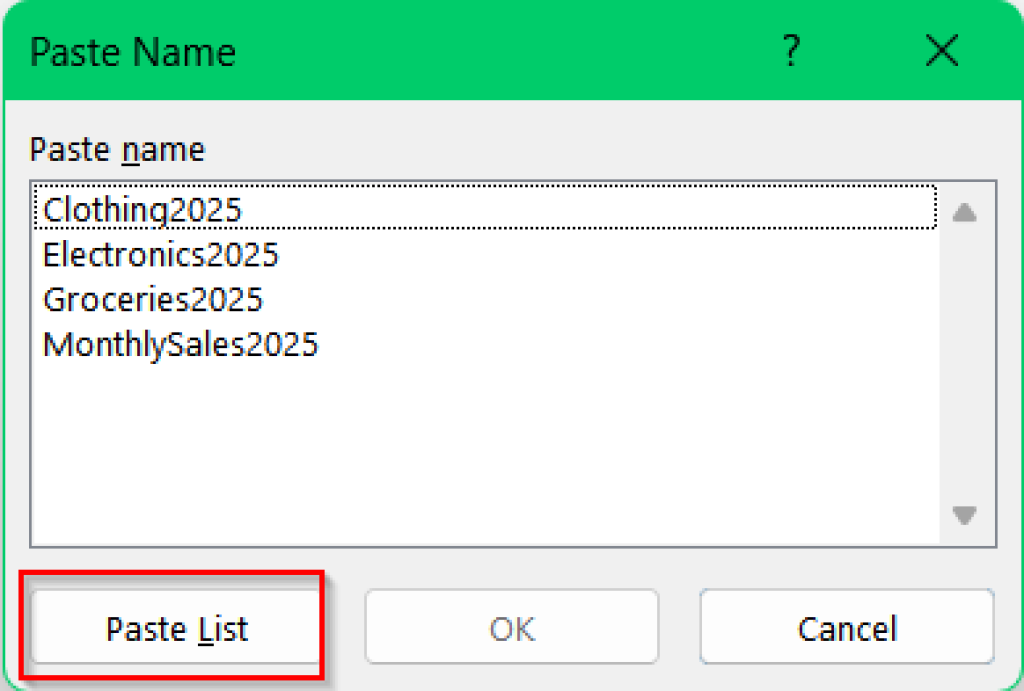The width and height of the screenshot is (1024, 691).
Task: Click the Paste List button
Action: click(177, 628)
